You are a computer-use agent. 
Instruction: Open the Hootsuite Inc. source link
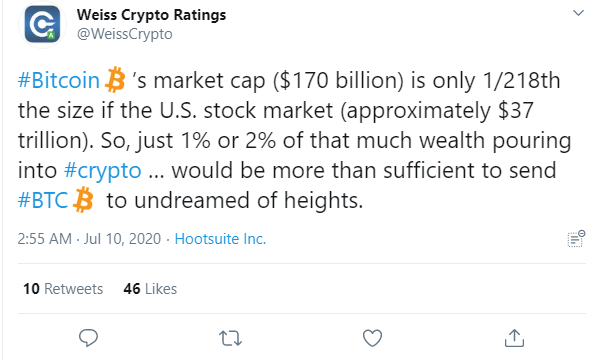(x=220, y=239)
